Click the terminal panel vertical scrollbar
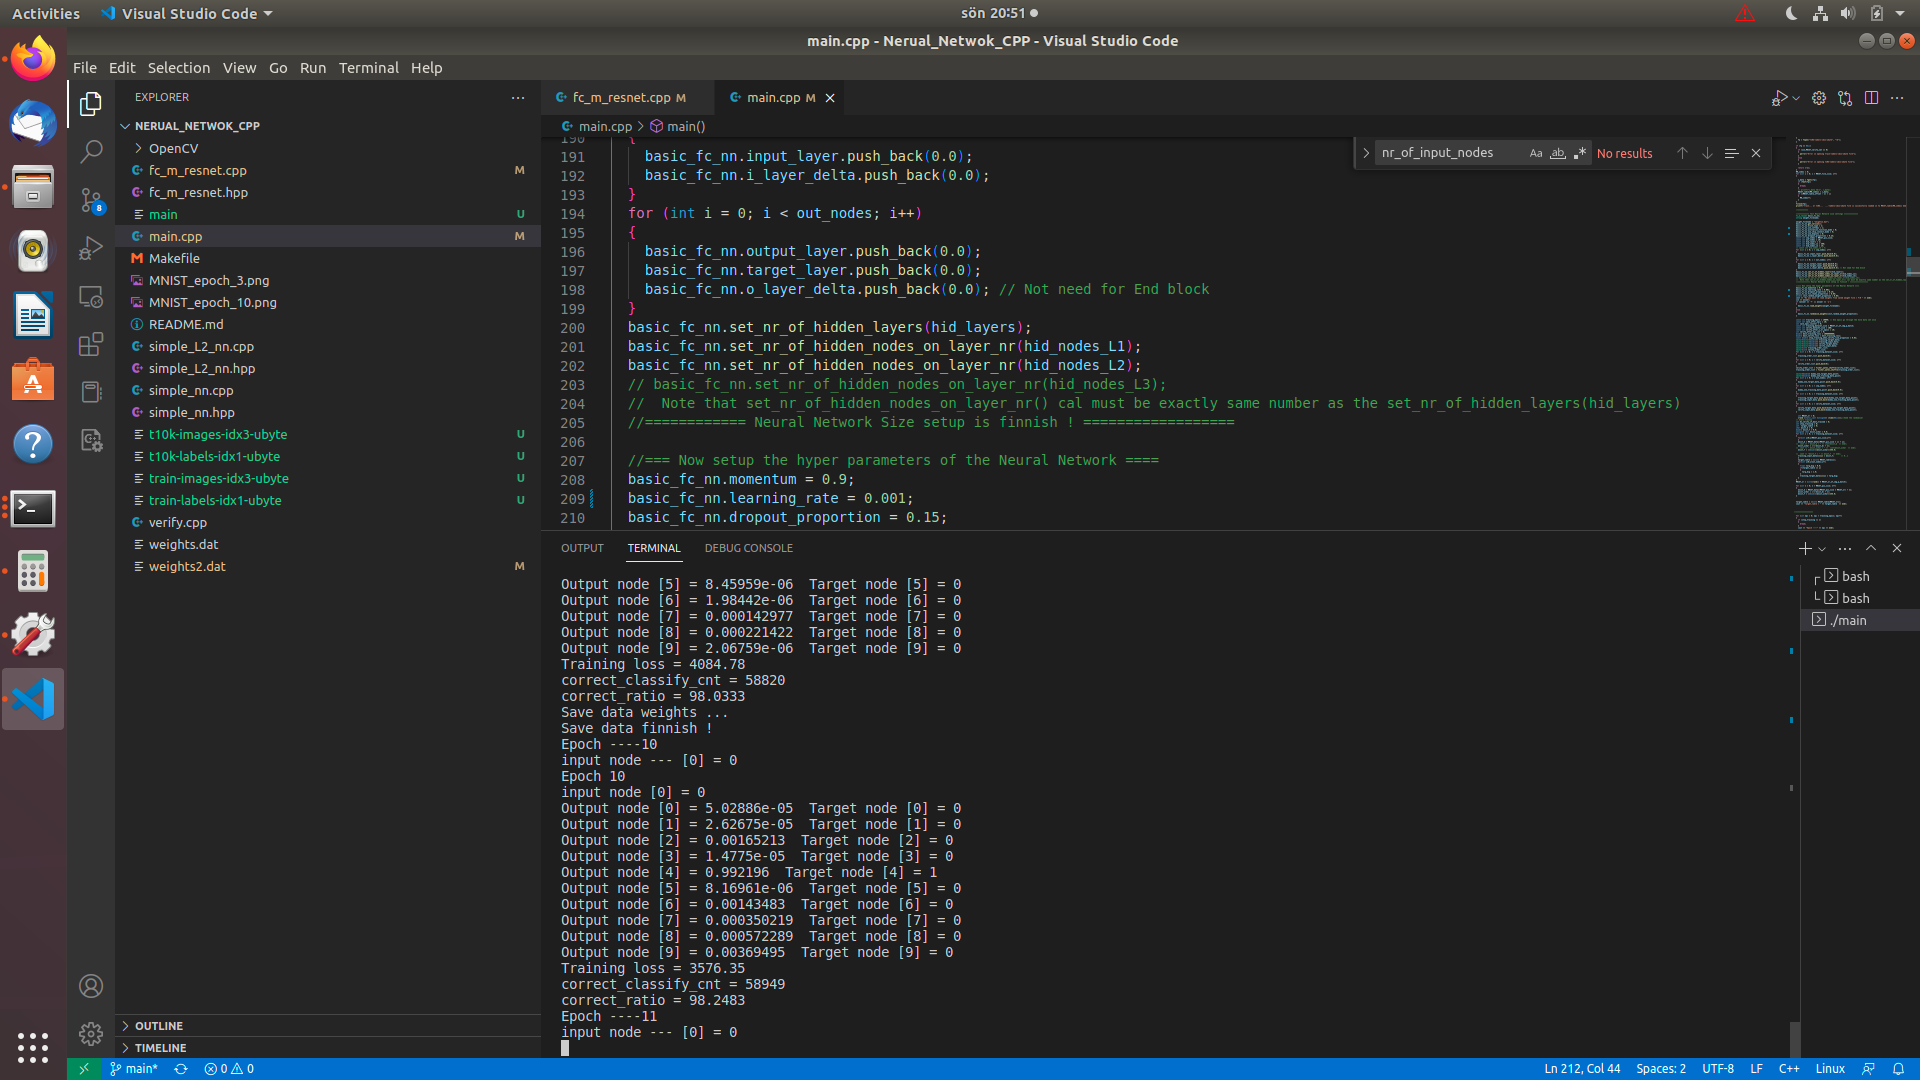Screen dimensions: 1920x1080 (x=1795, y=1038)
